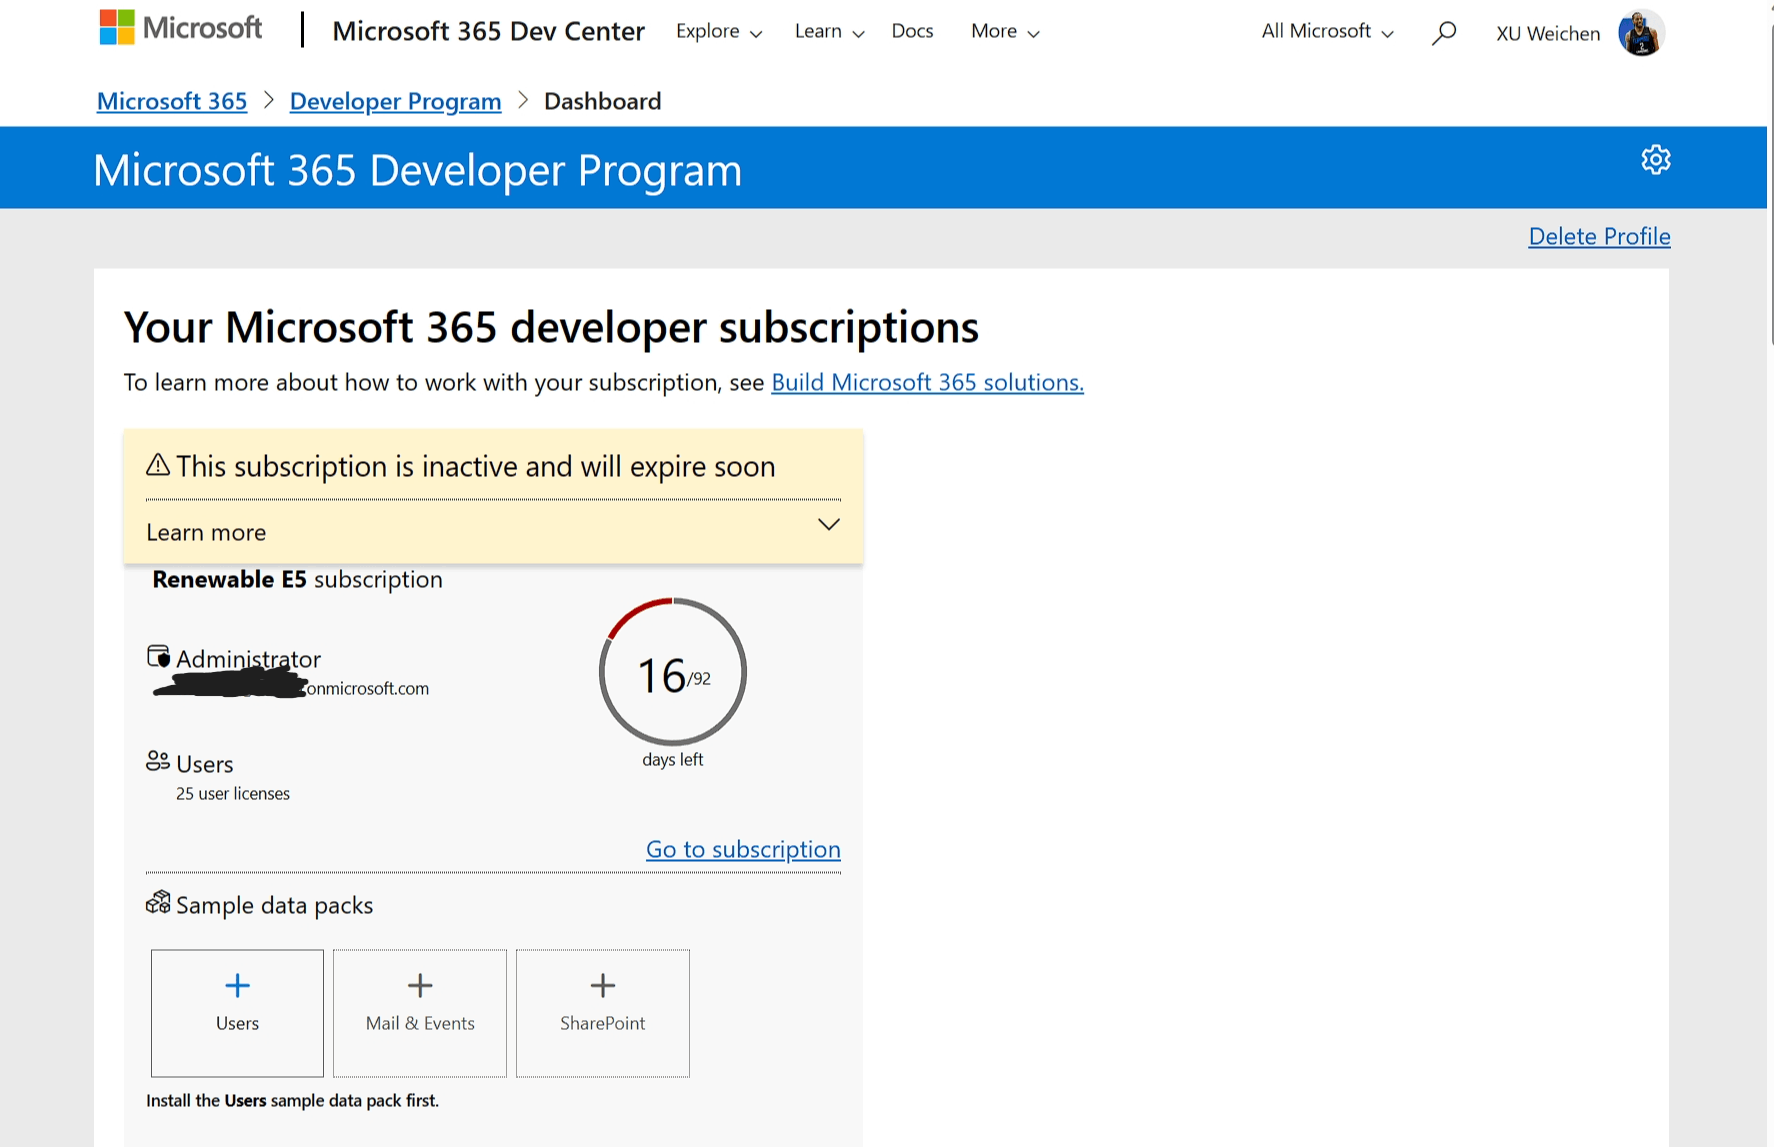Click the Sample data packs icon

(x=158, y=903)
